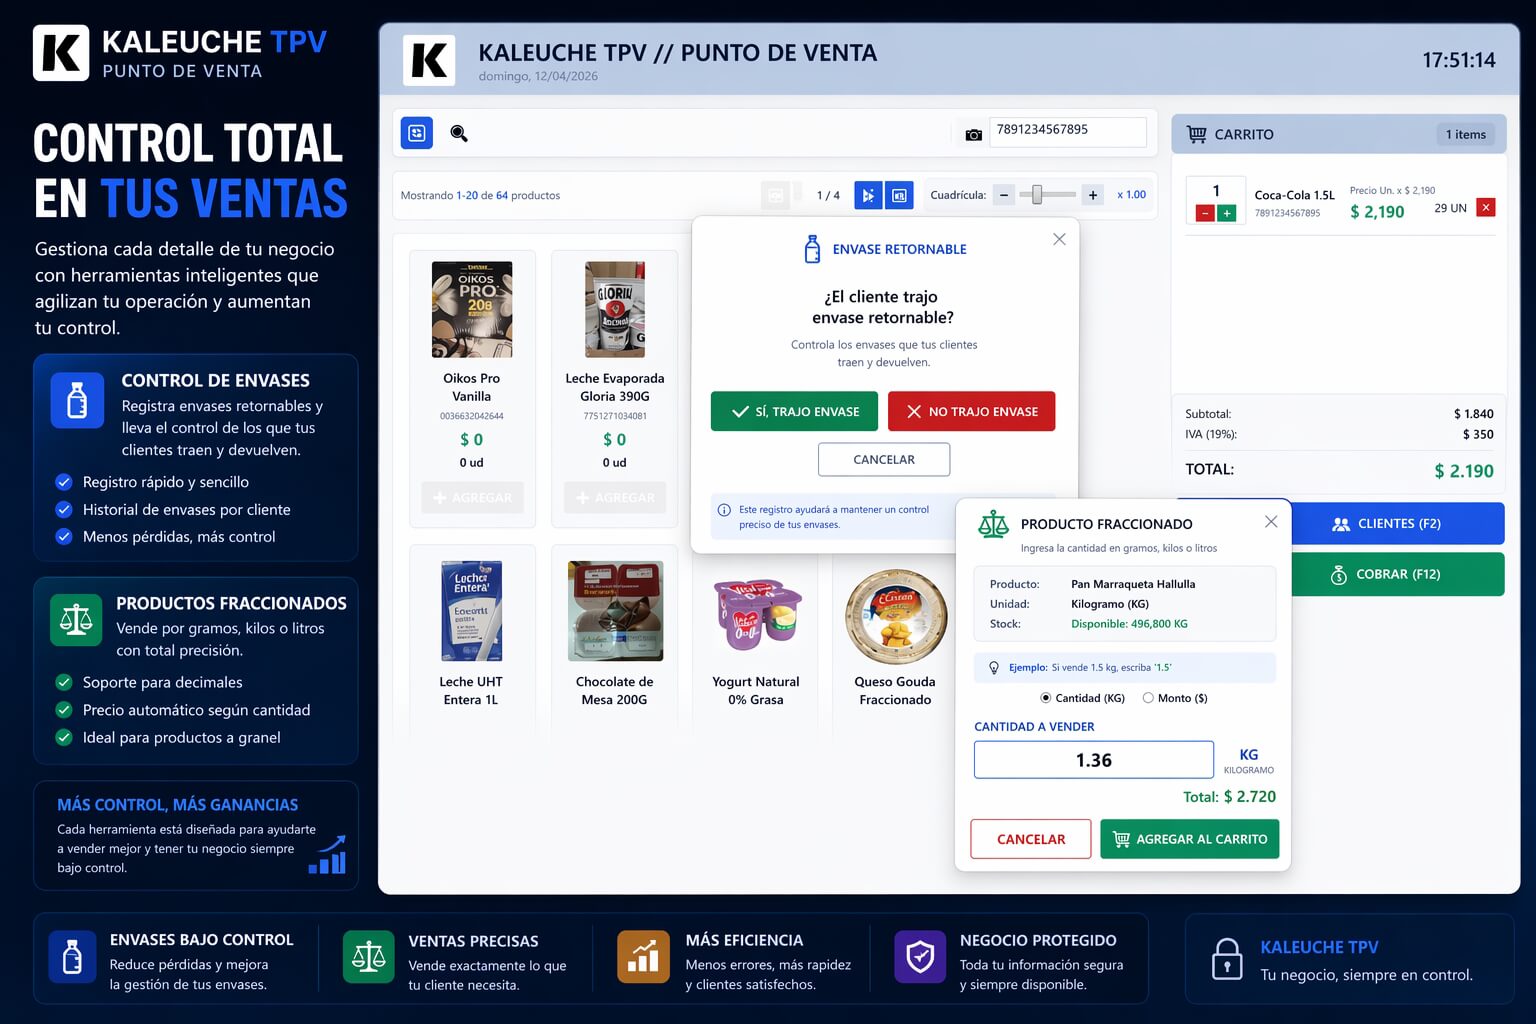
Task: Decrease grid size with the minus button
Action: click(x=1004, y=195)
